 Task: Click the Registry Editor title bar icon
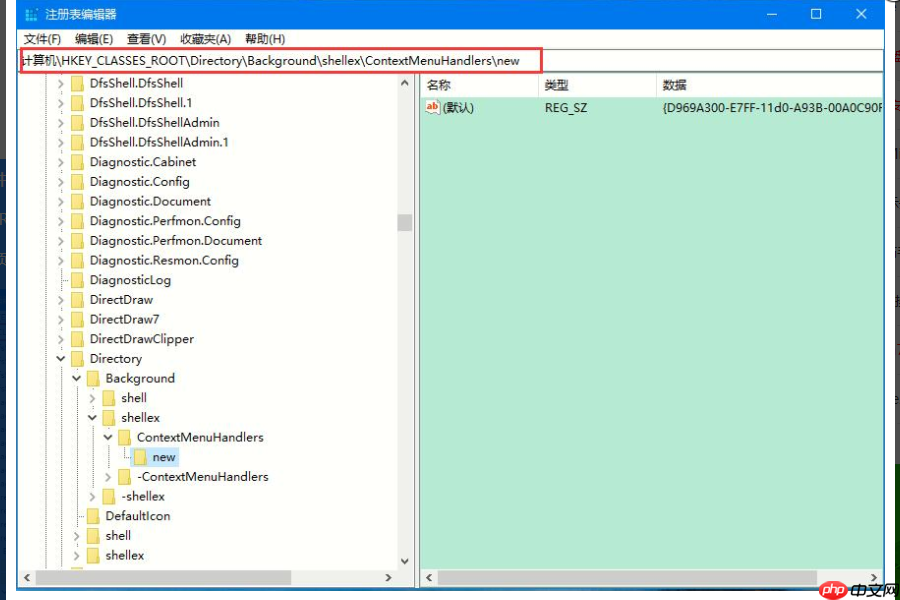coord(32,14)
